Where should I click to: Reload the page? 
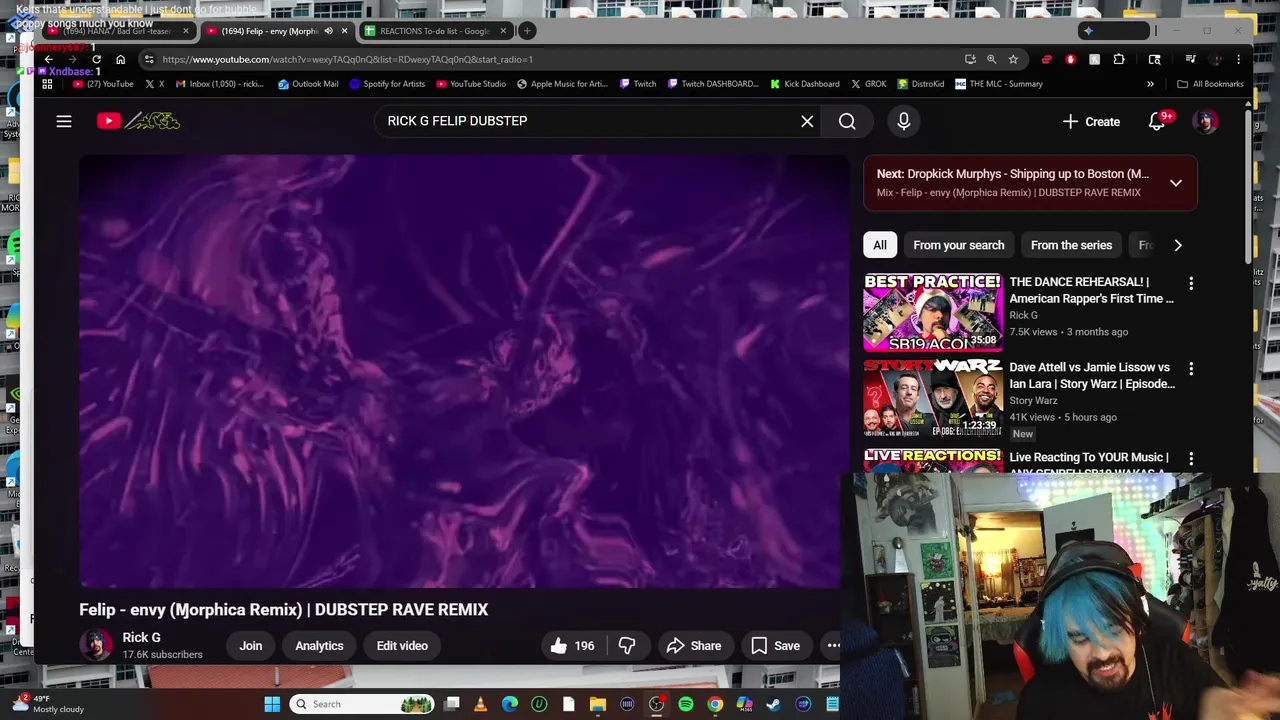[x=96, y=59]
